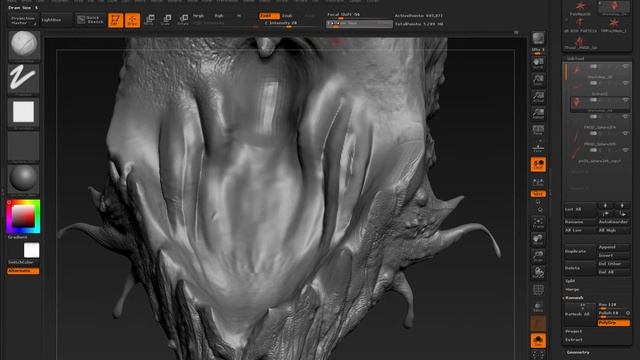Screen dimensions: 640x360
Task: Click the BPR render icon
Action: [538, 39]
